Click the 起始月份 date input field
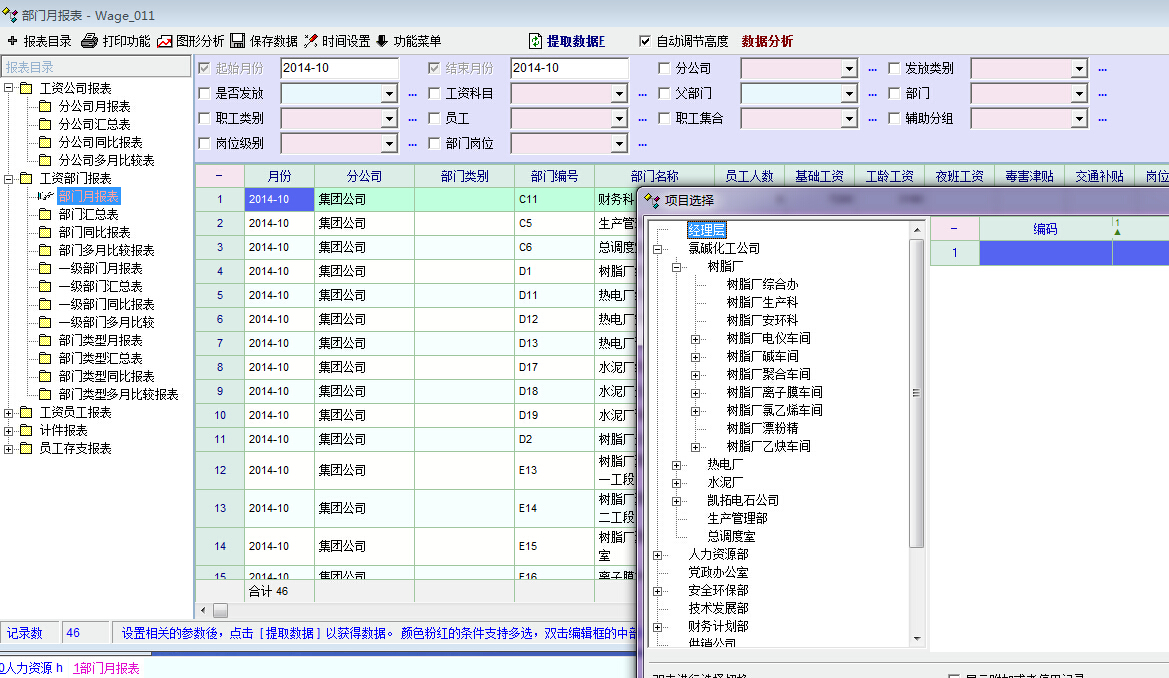The image size is (1169, 678). [339, 69]
